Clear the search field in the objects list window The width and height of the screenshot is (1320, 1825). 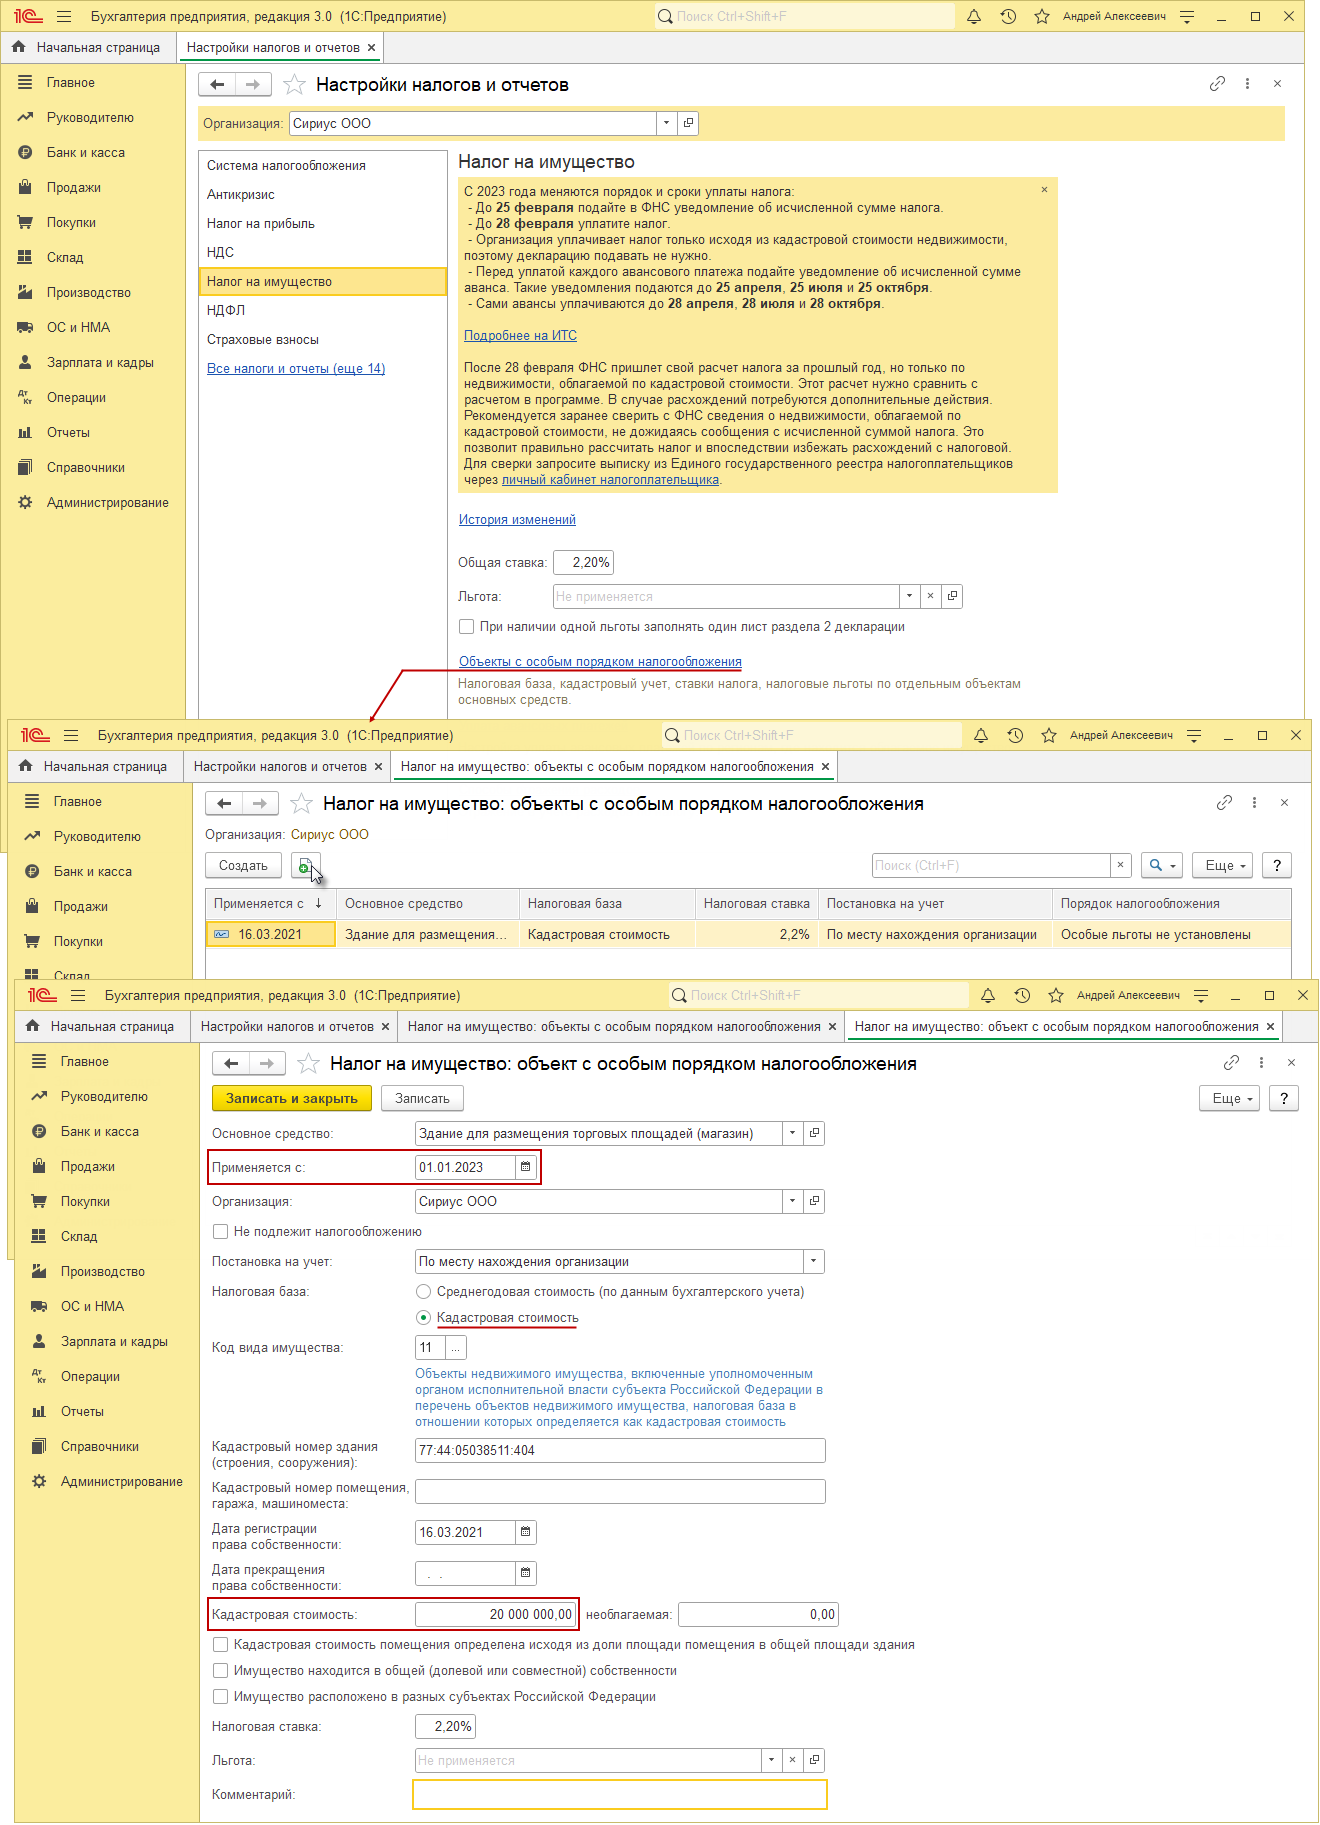click(1121, 866)
